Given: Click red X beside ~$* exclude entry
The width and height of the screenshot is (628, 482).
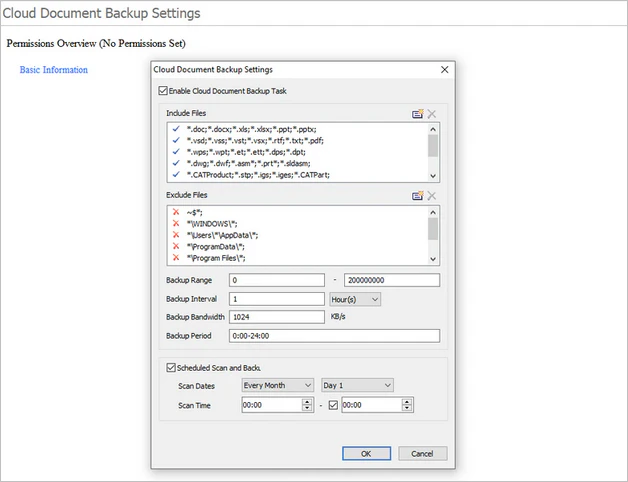Looking at the screenshot, I should tap(176, 212).
